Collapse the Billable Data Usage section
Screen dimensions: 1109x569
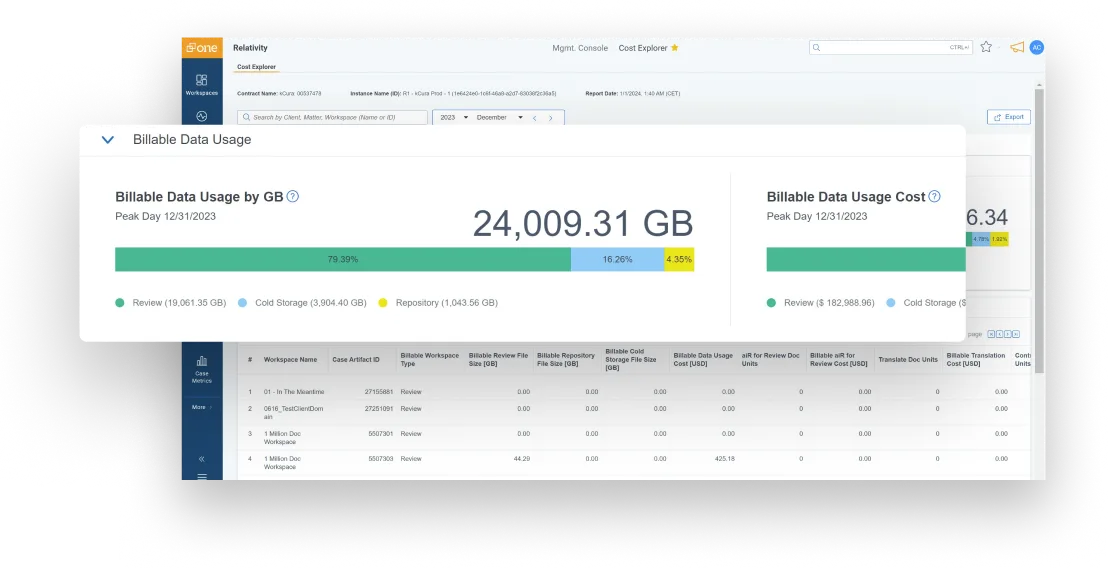tap(108, 140)
